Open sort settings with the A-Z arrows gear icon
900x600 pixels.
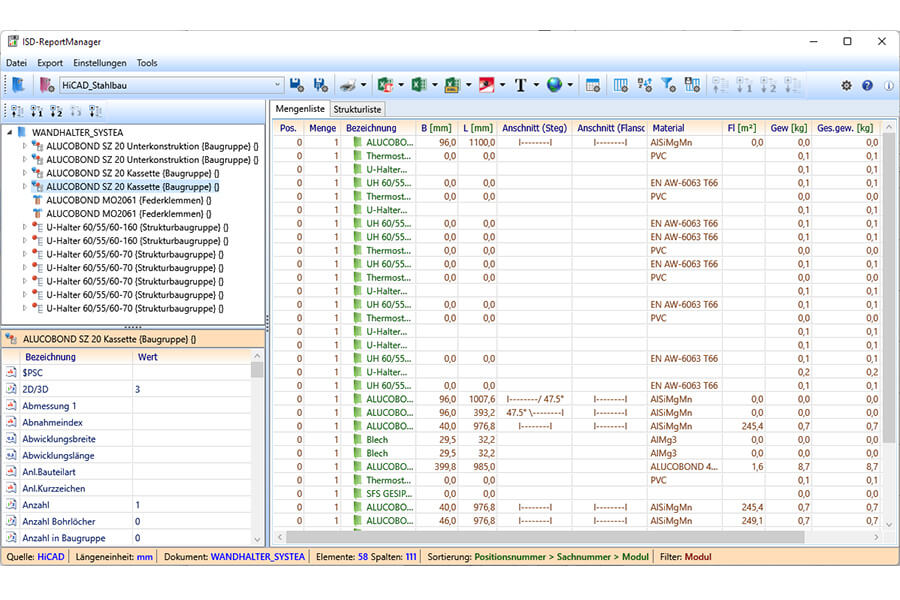coord(645,85)
